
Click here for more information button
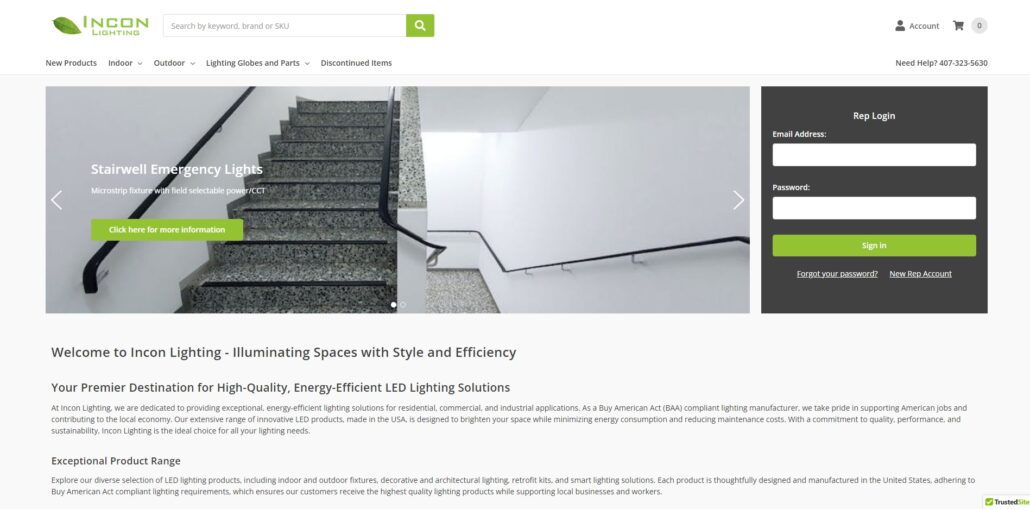coord(167,230)
